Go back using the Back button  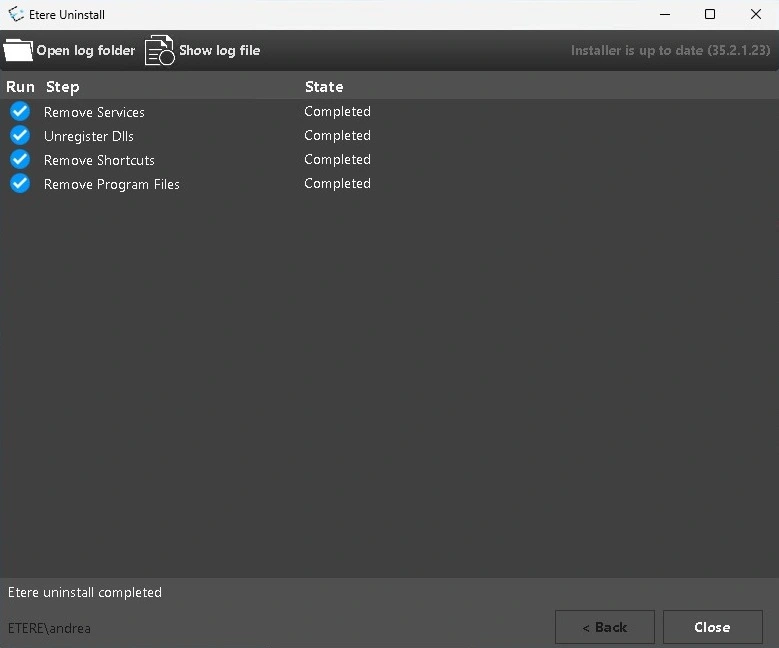[605, 627]
